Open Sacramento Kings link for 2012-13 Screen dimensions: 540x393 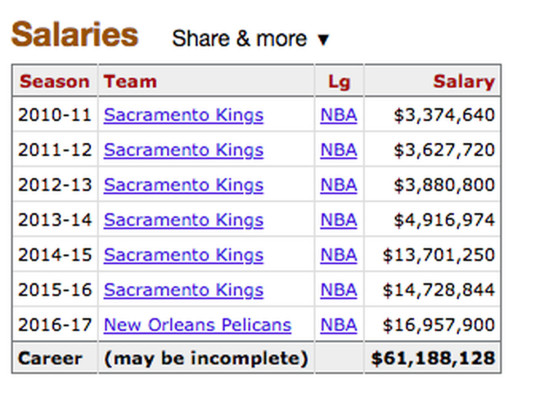pyautogui.click(x=184, y=185)
